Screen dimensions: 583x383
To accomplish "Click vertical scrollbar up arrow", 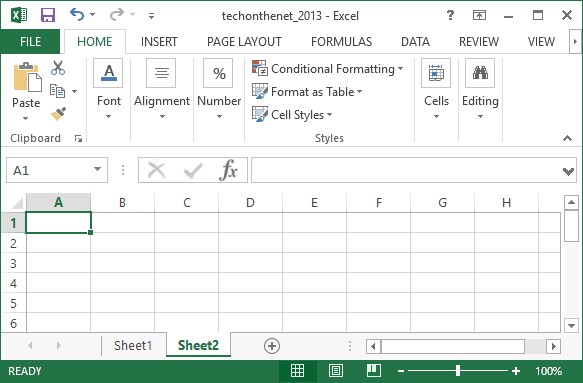I will click(x=571, y=203).
